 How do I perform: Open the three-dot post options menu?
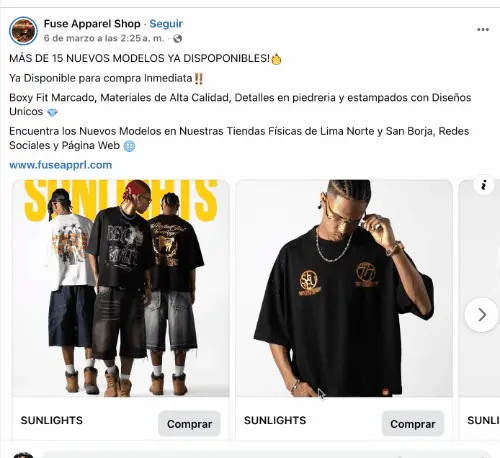click(483, 30)
